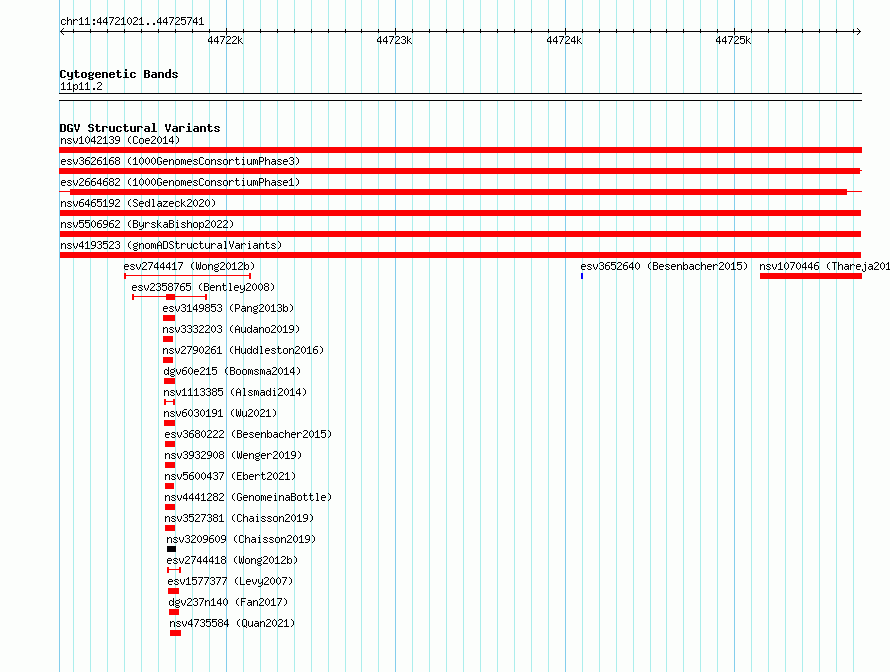Click the nsv4735584 (Quan2021) label

tap(232, 623)
